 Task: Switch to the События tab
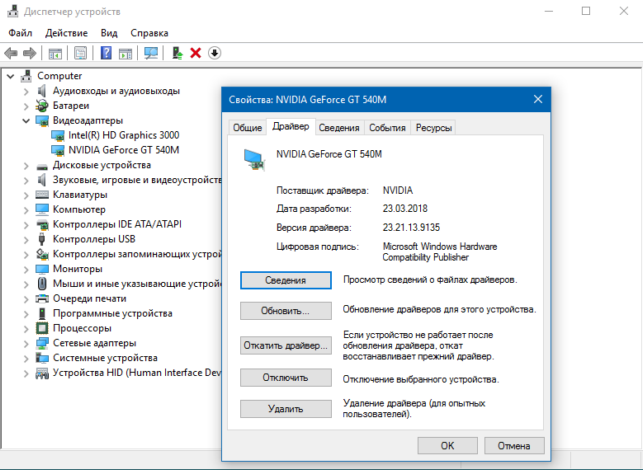pos(387,128)
